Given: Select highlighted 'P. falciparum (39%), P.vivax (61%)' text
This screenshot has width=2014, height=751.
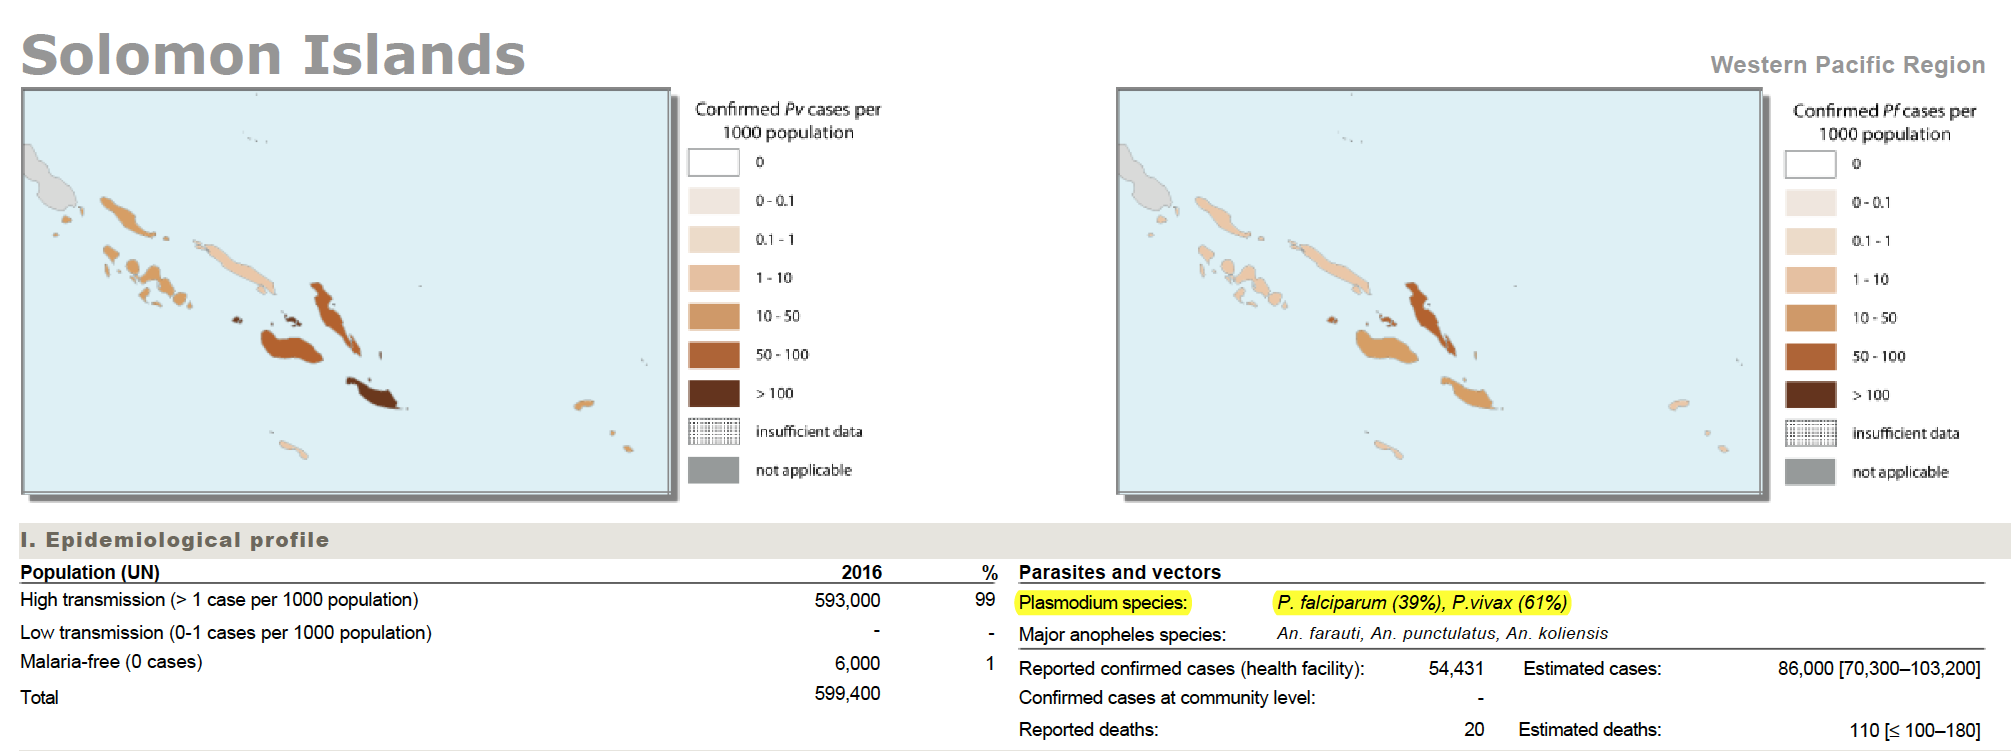Looking at the screenshot, I should click(x=1421, y=603).
